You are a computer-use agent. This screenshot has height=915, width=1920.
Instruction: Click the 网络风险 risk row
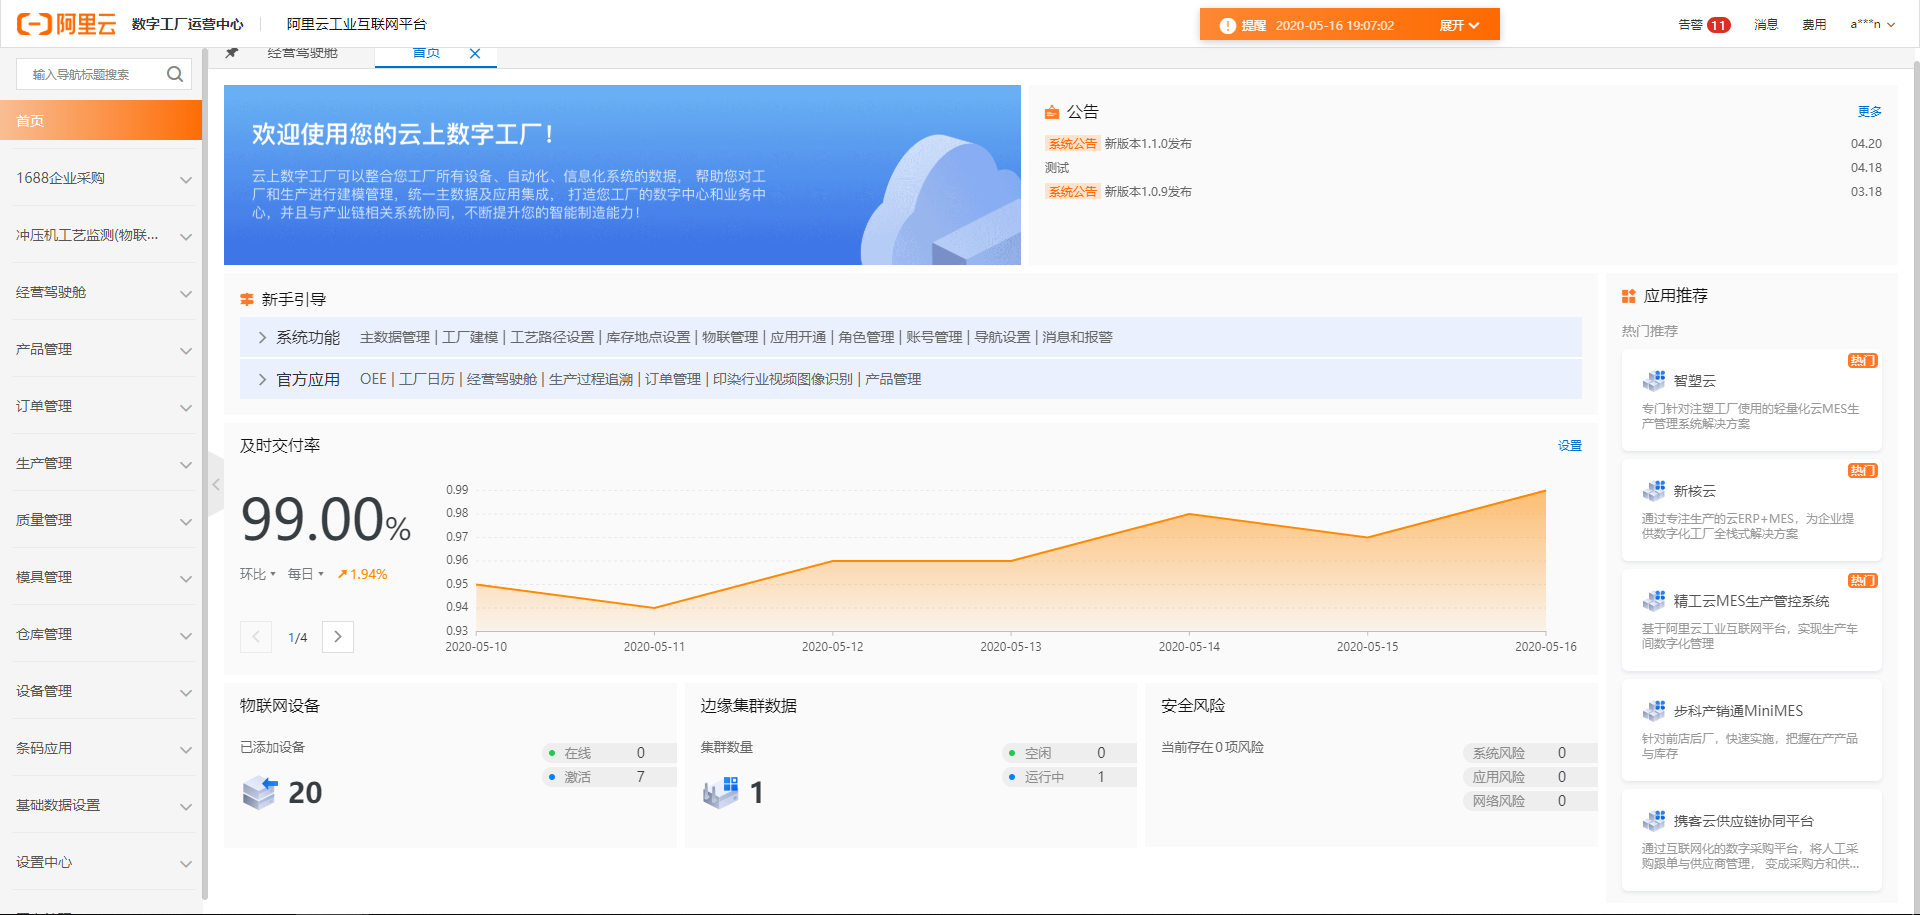1530,801
